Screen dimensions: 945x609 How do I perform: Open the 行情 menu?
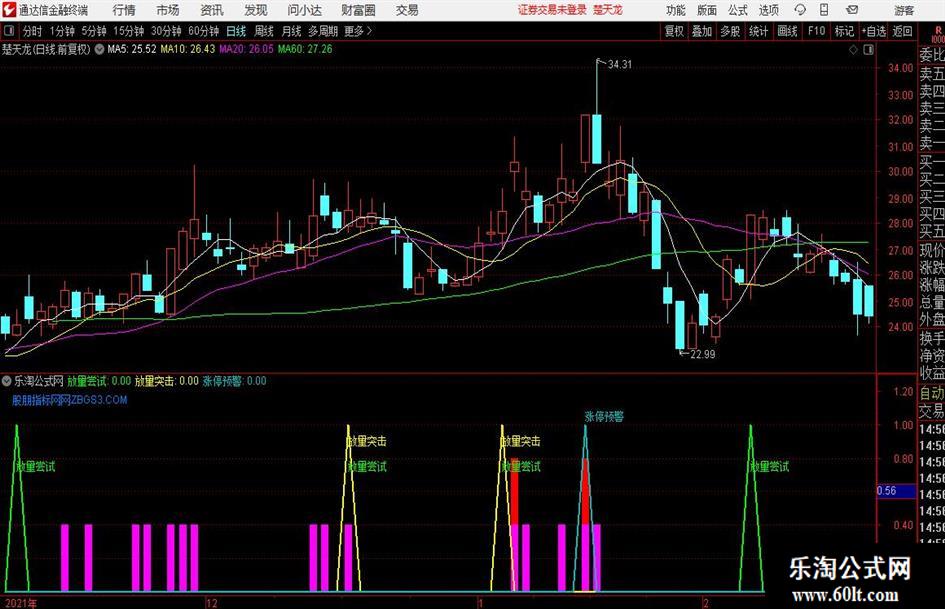[124, 10]
